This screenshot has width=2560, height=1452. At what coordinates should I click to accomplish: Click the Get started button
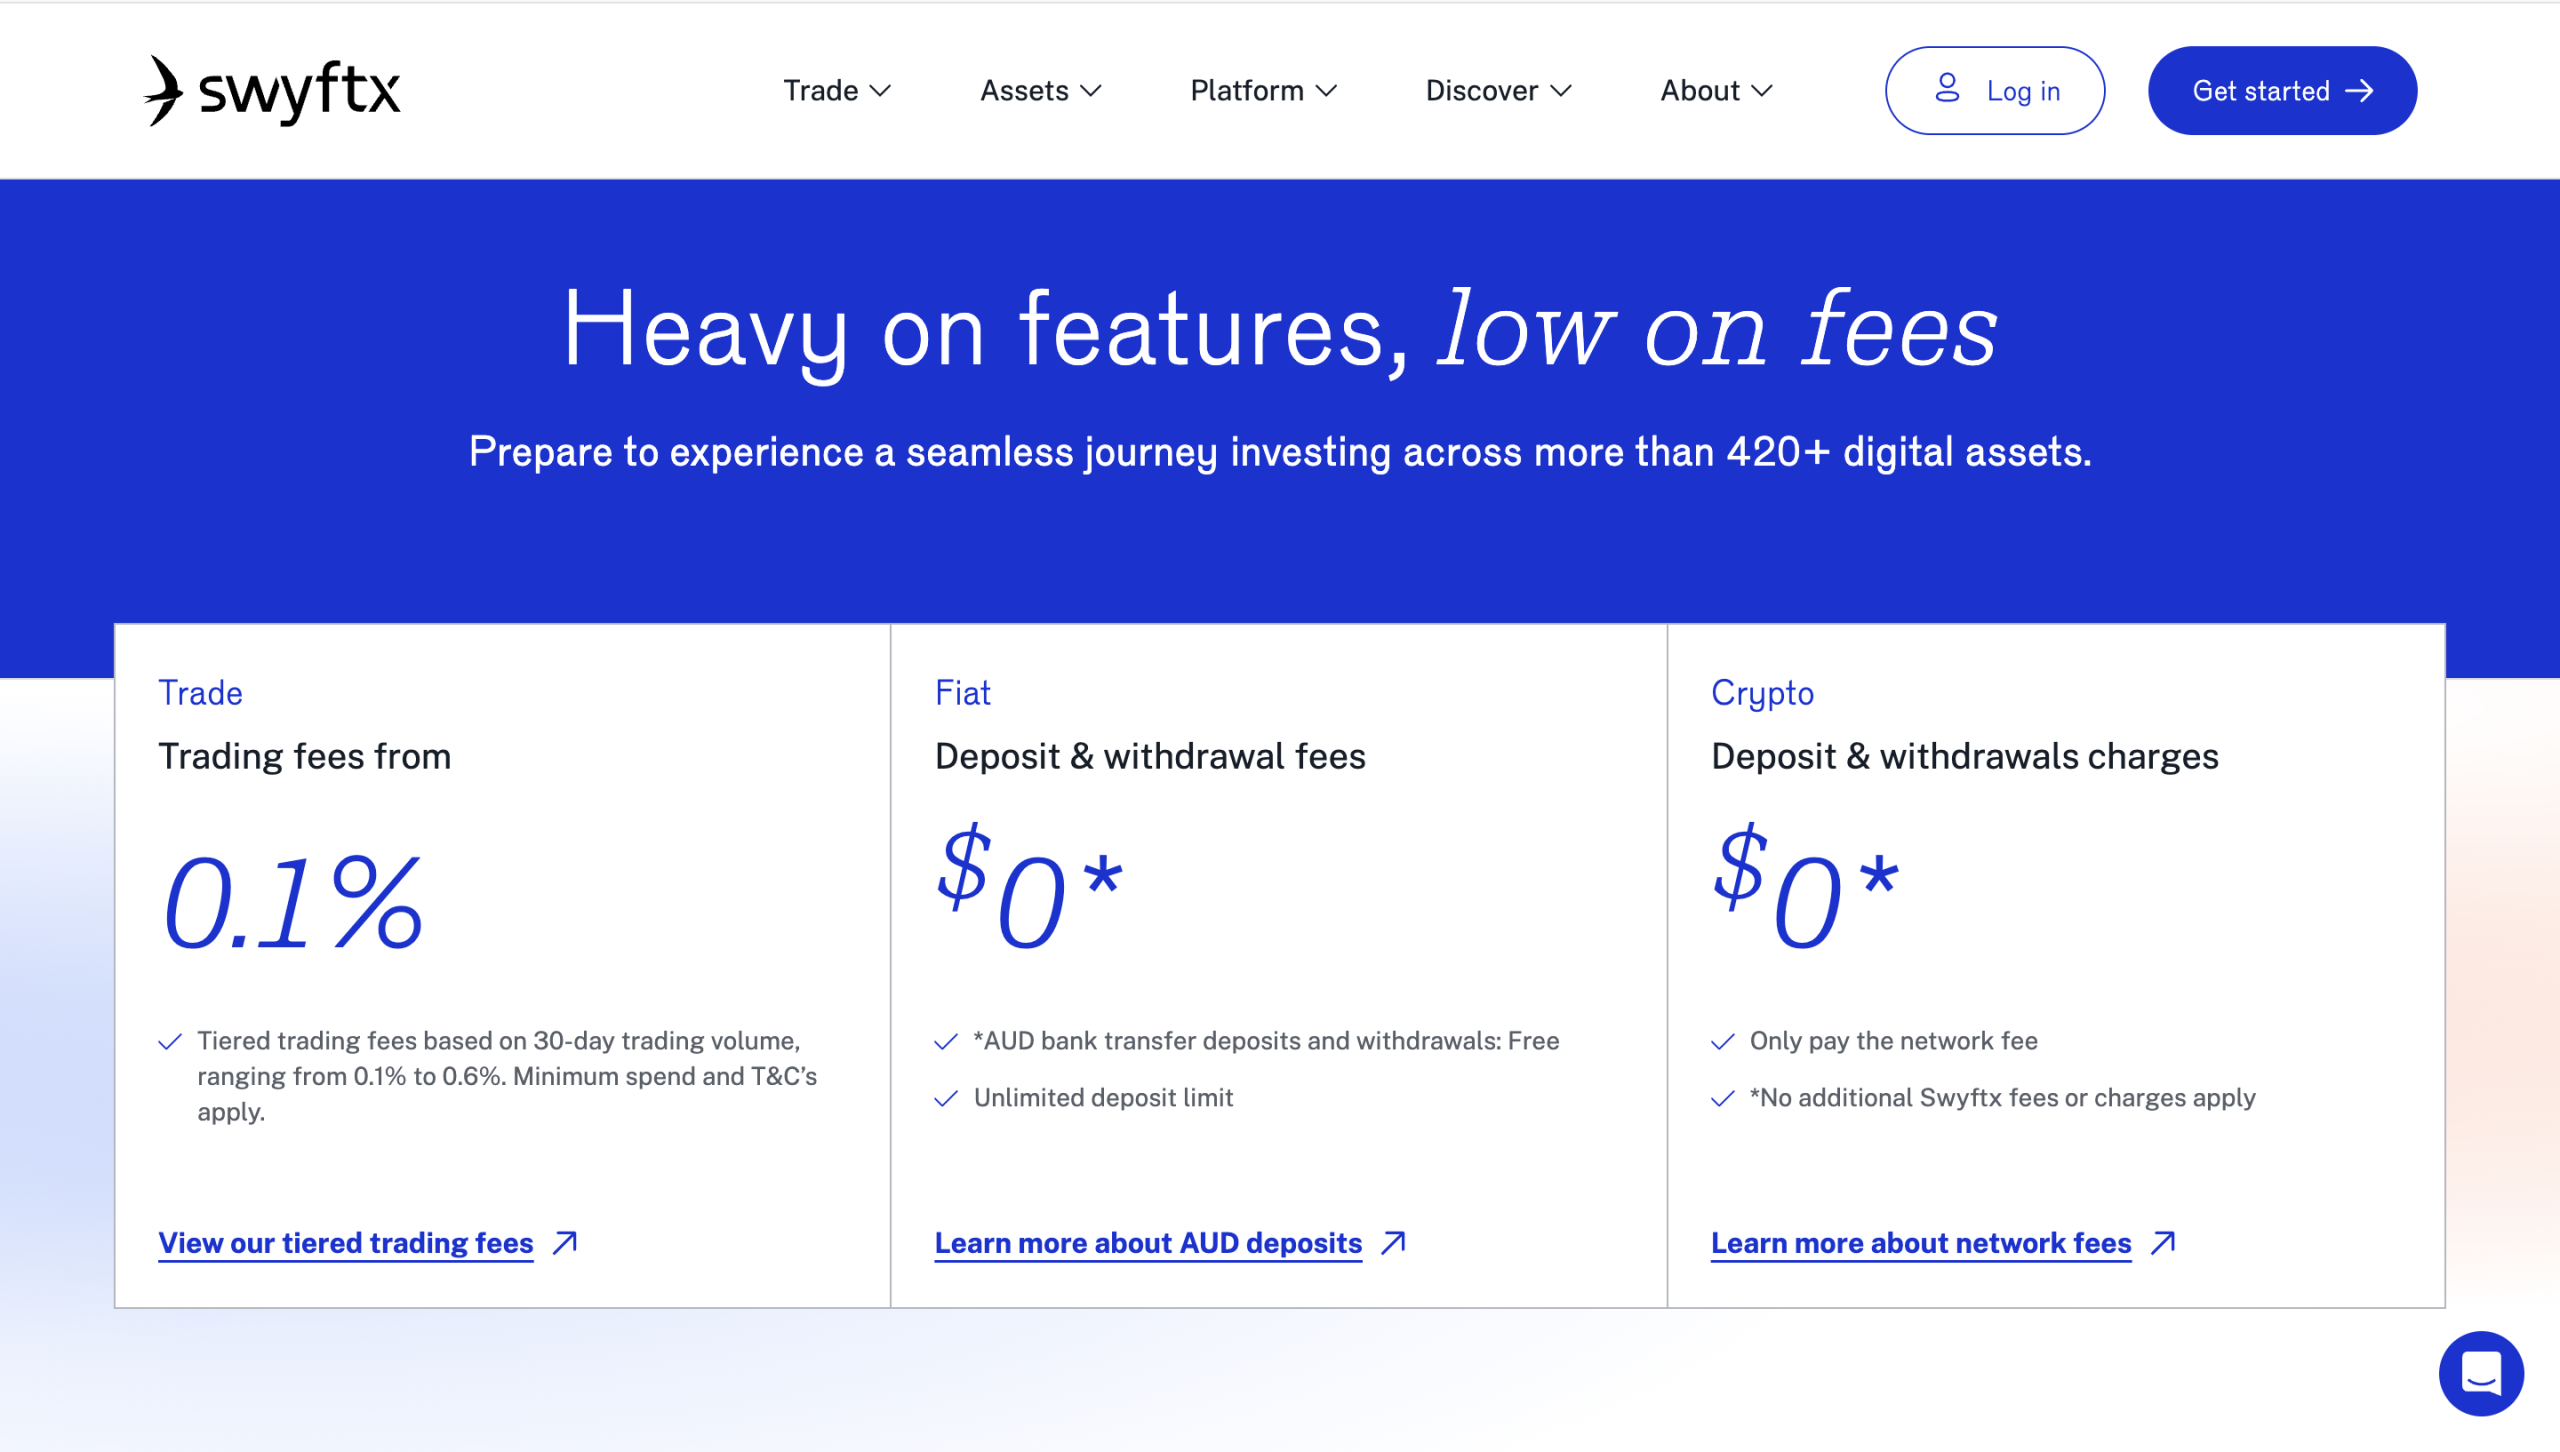2282,91
